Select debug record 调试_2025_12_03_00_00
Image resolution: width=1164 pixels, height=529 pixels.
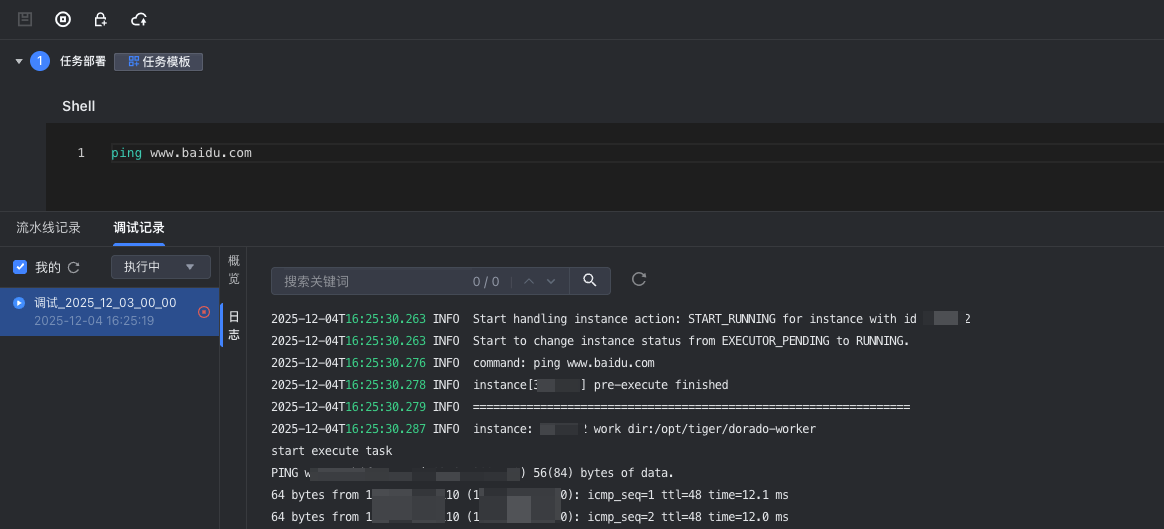click(x=105, y=311)
